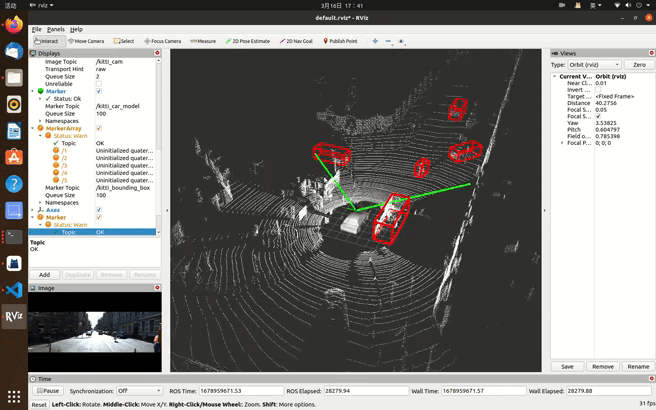
Task: Click the Zero view button
Action: coord(639,65)
